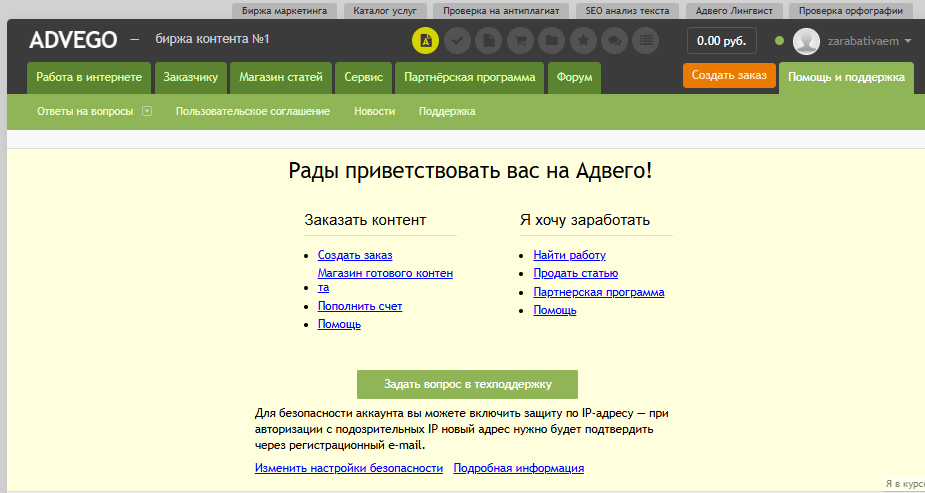
Task: Follow the Партнерская программа link in list
Action: point(599,292)
